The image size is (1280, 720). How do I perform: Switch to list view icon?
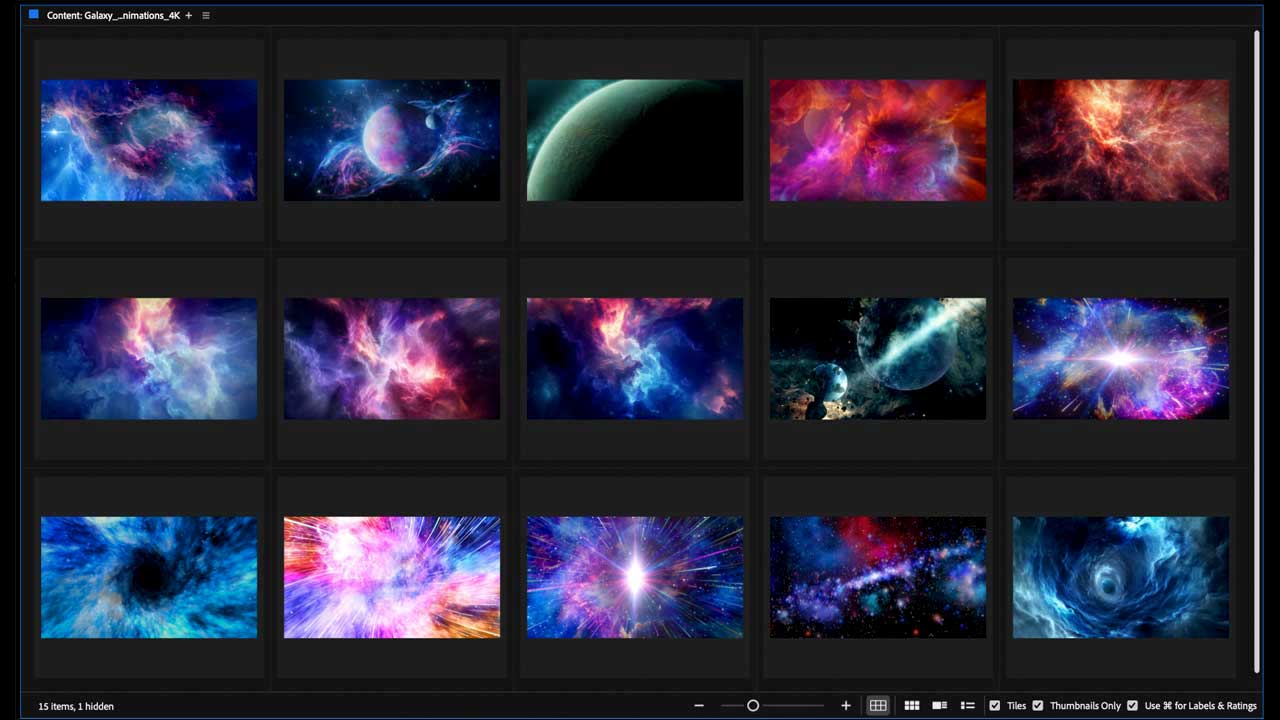point(968,706)
